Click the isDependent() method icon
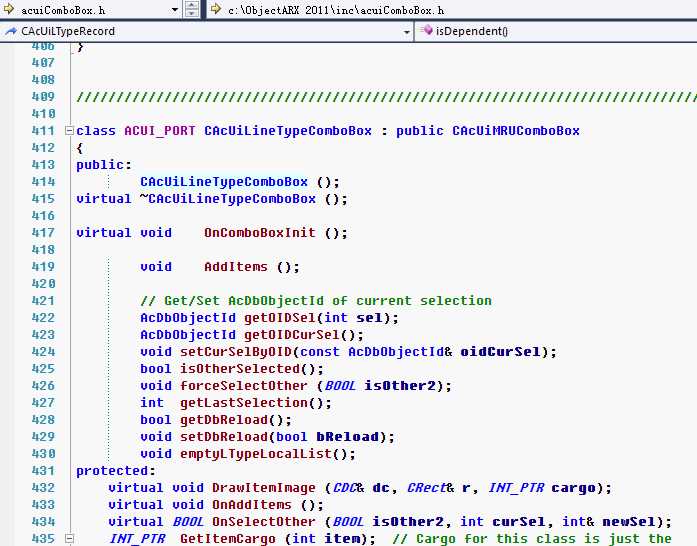The image size is (697, 546). pyautogui.click(x=426, y=30)
